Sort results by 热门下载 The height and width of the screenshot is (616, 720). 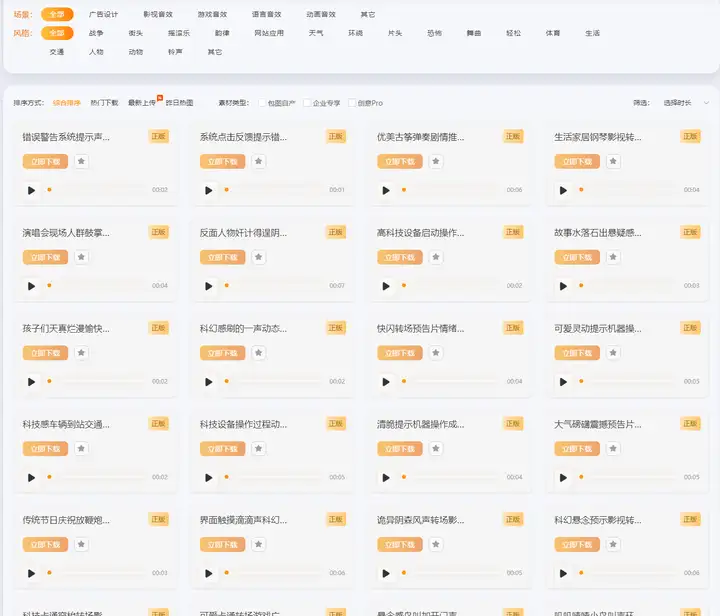(x=104, y=103)
